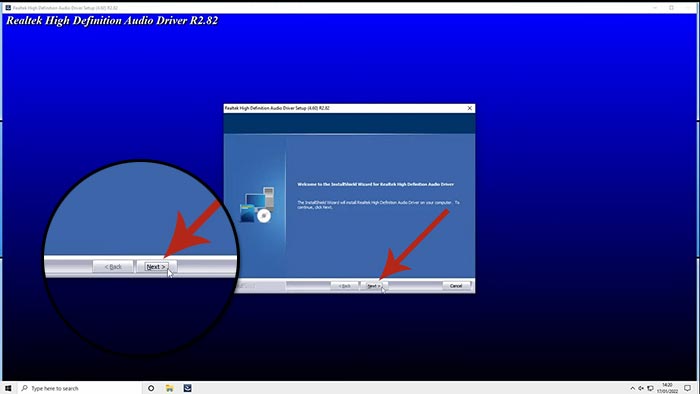Show hidden system tray icons
Viewport: 700px width, 394px height.
point(632,388)
